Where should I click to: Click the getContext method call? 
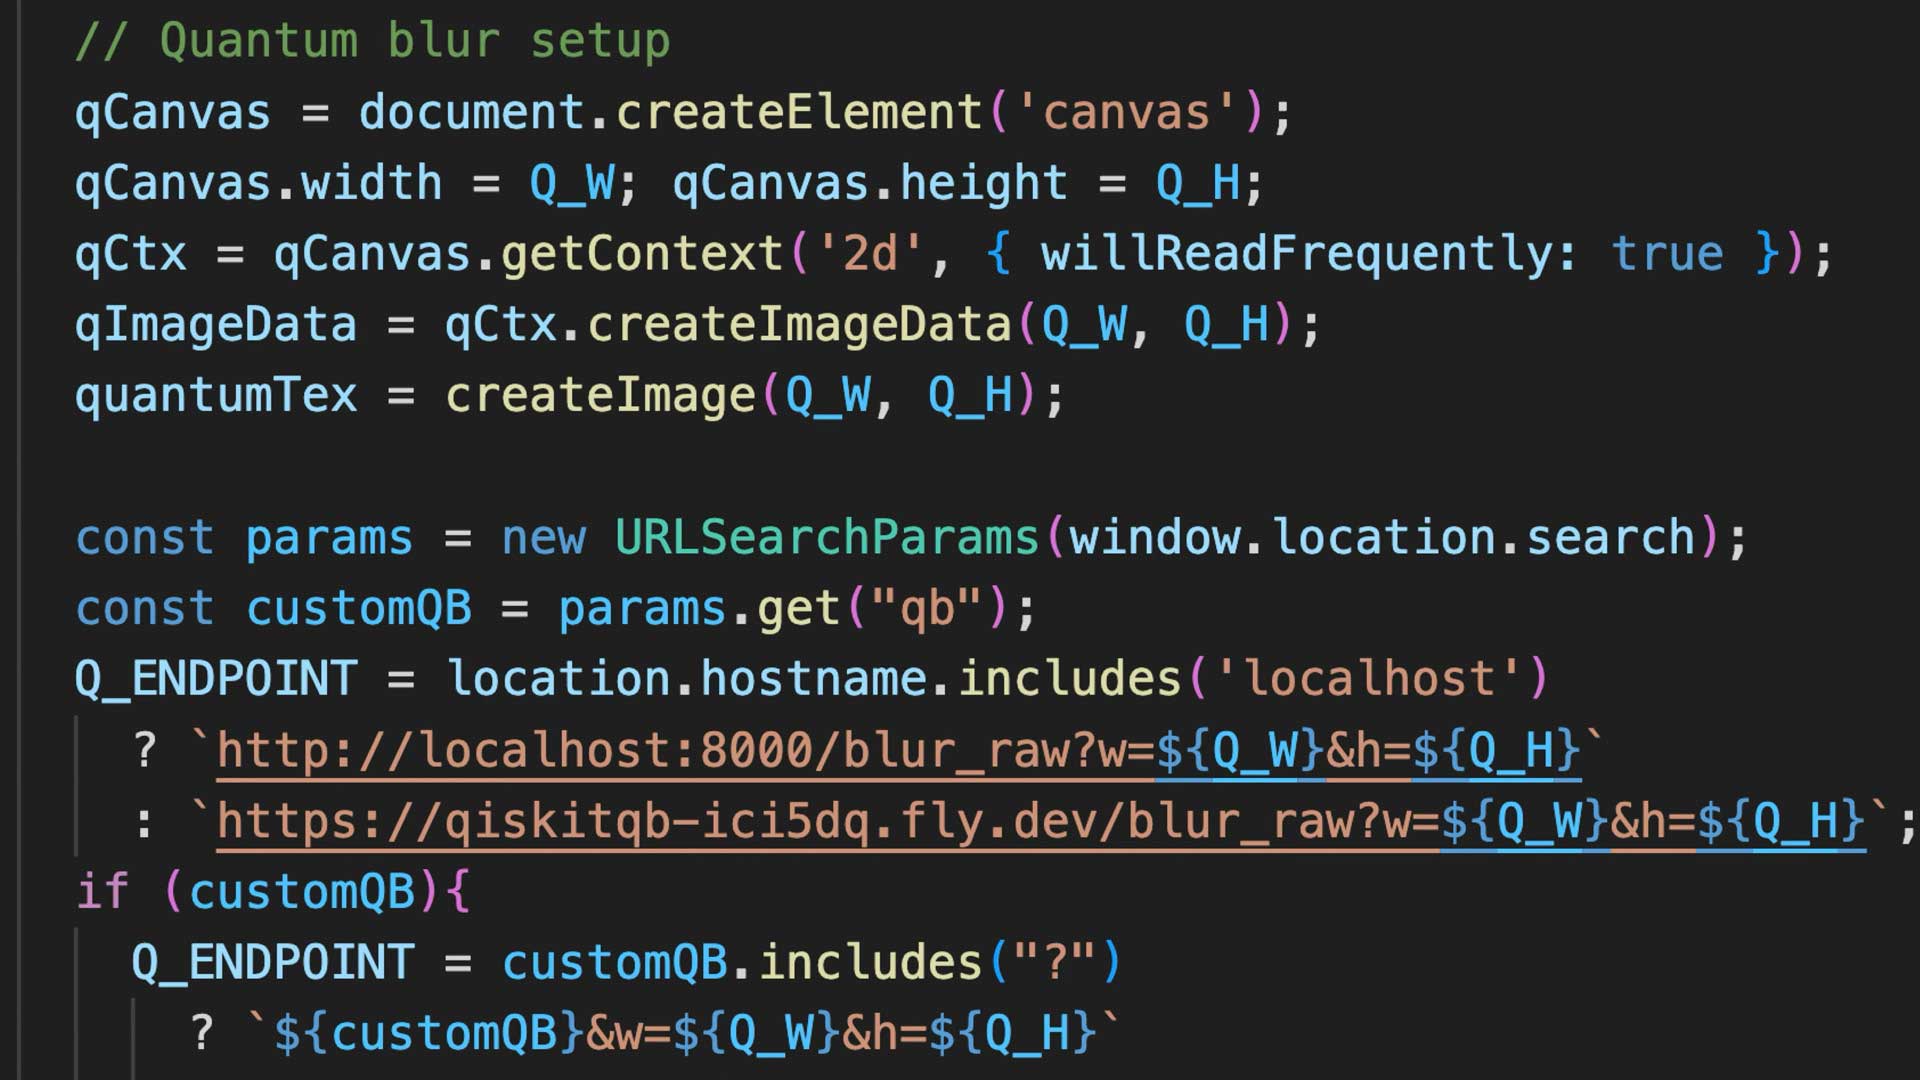pos(642,254)
